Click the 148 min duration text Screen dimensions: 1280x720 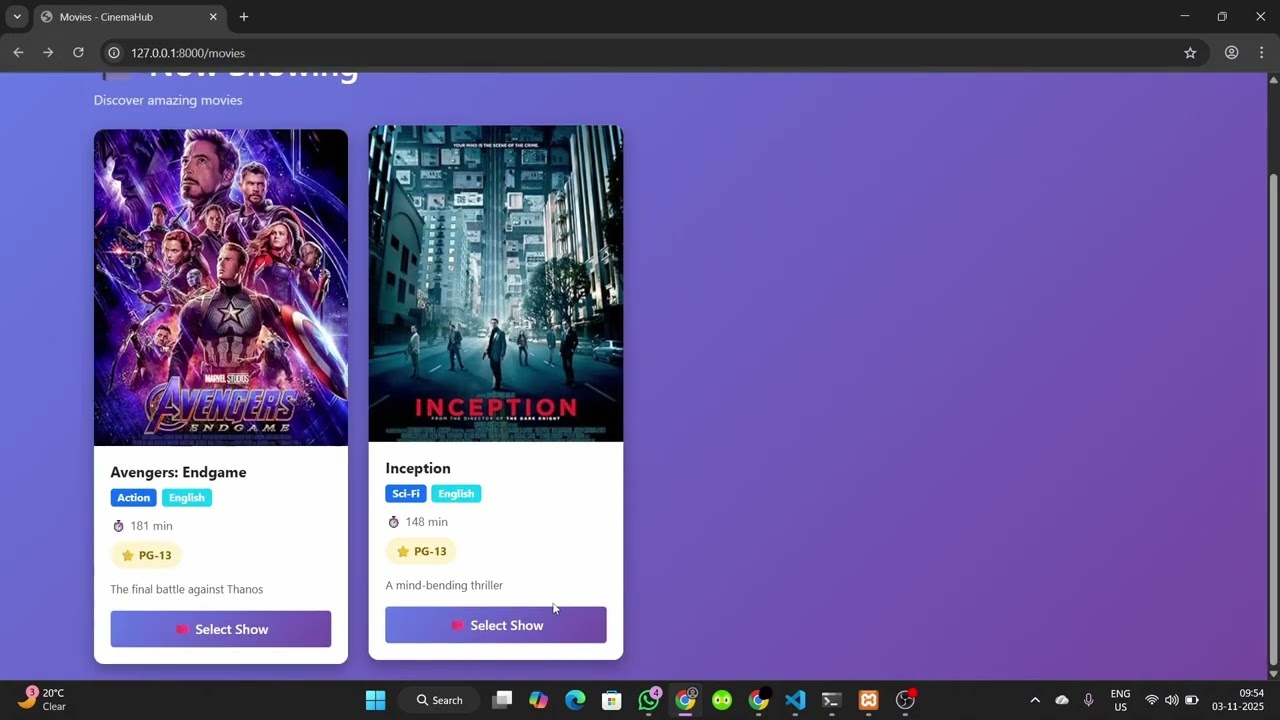pos(426,522)
